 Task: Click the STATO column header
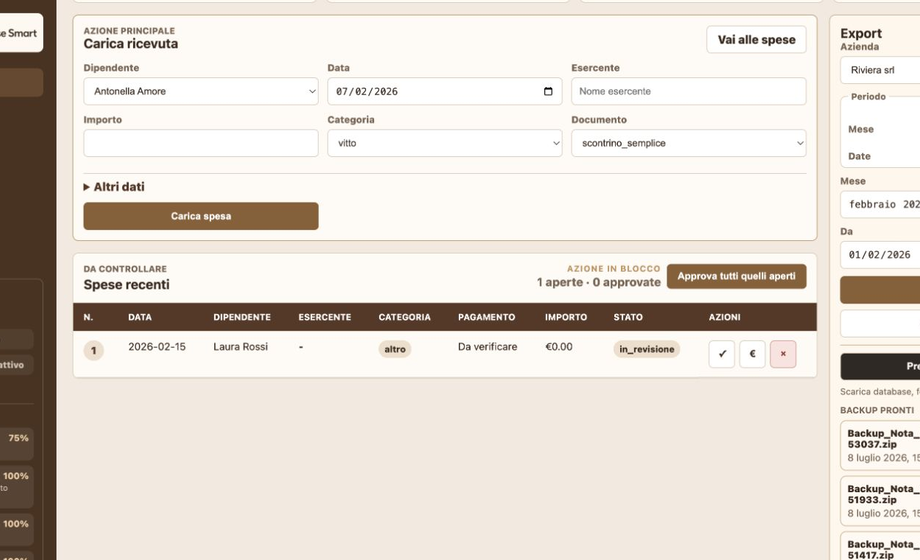(628, 317)
